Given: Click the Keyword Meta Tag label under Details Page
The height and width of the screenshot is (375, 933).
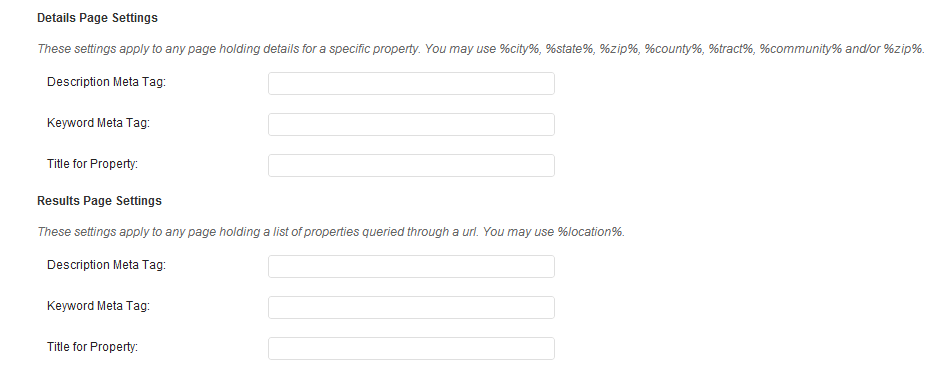Looking at the screenshot, I should (x=98, y=123).
